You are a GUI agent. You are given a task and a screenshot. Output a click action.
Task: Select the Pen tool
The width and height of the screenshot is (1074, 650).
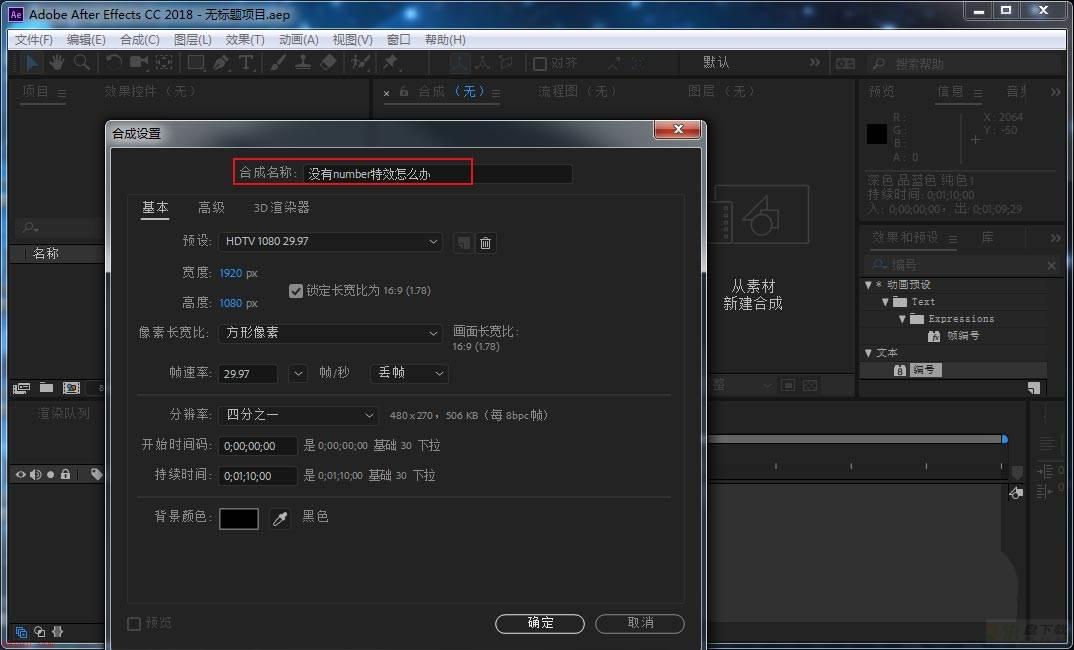click(x=221, y=63)
